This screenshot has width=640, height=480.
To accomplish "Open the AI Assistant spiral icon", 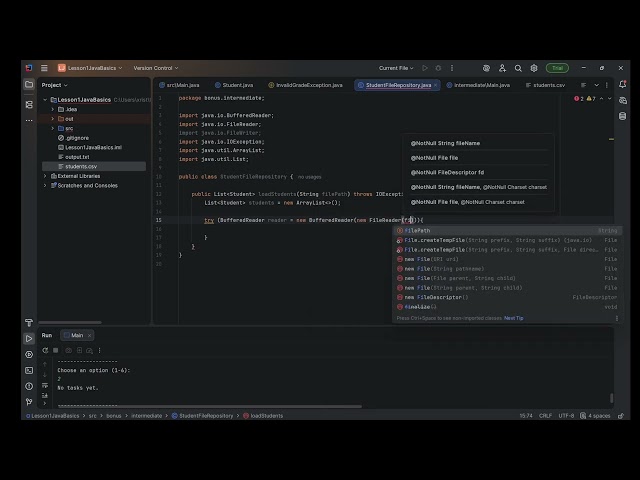I will (x=486, y=68).
